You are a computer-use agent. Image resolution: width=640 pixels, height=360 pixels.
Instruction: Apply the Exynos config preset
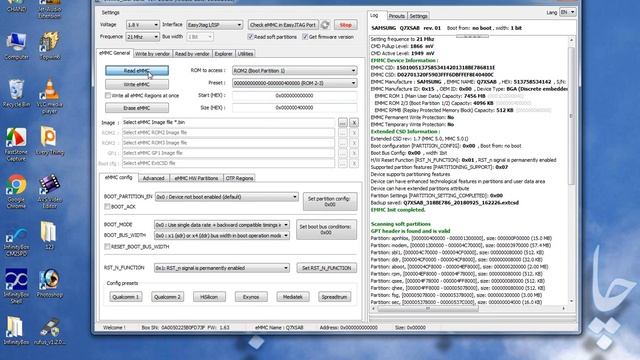251,297
